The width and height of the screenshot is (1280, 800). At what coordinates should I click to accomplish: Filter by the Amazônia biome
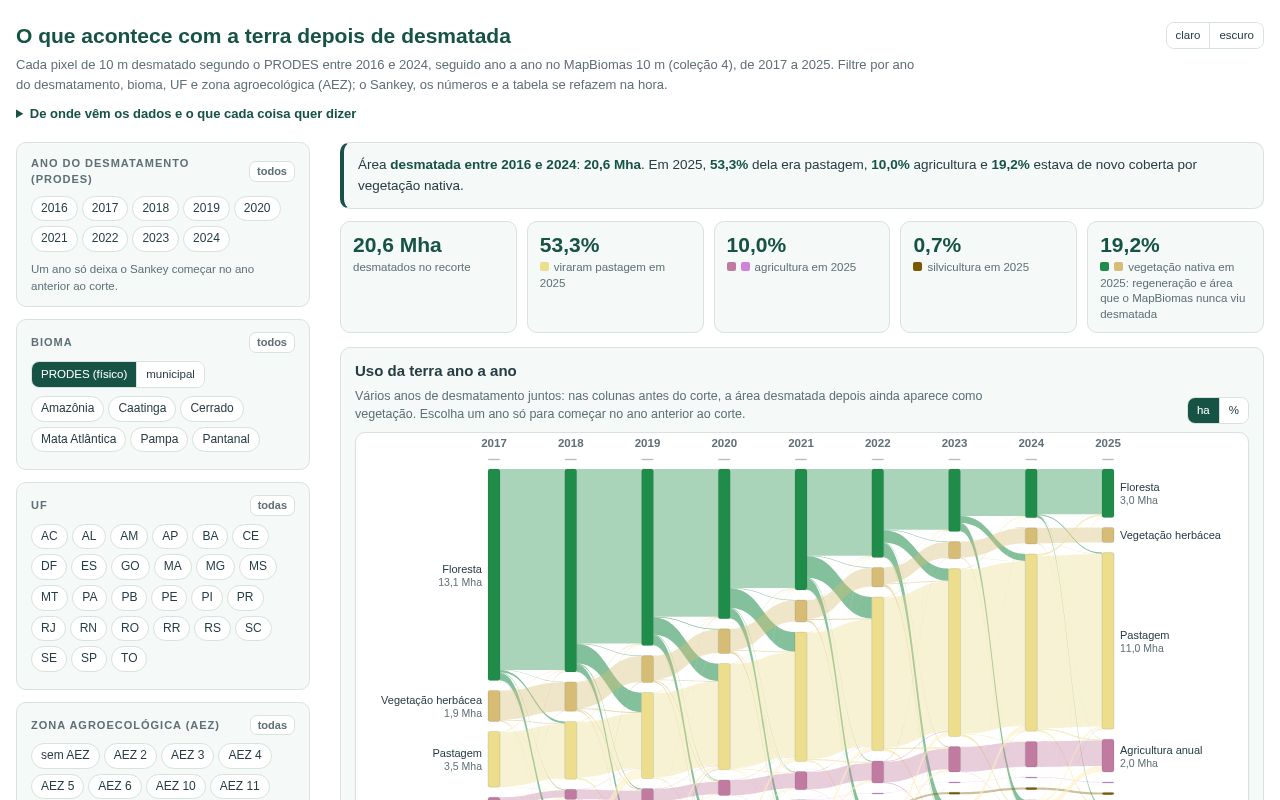pos(67,409)
